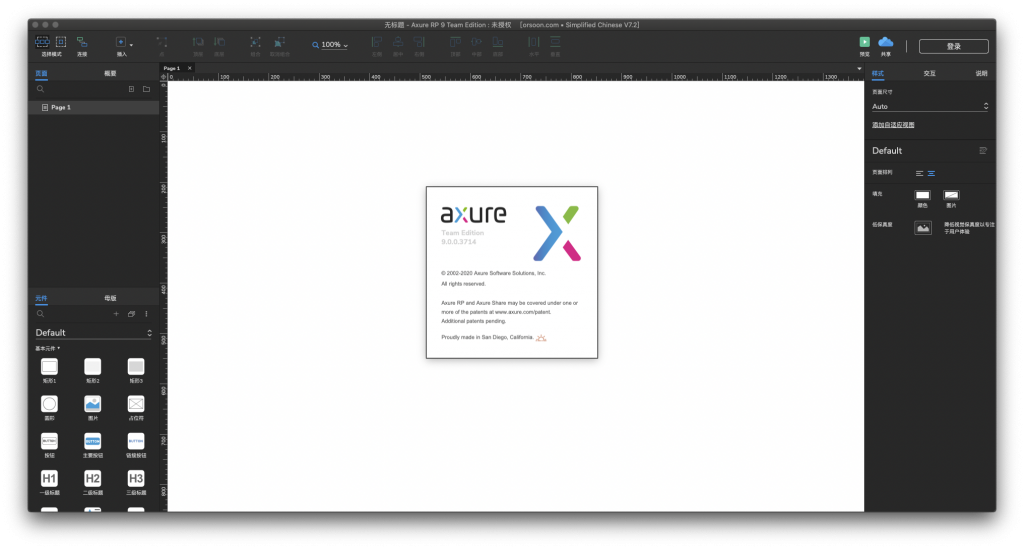Switch to the Outline (概要) tab
1024x549 pixels.
(x=110, y=74)
